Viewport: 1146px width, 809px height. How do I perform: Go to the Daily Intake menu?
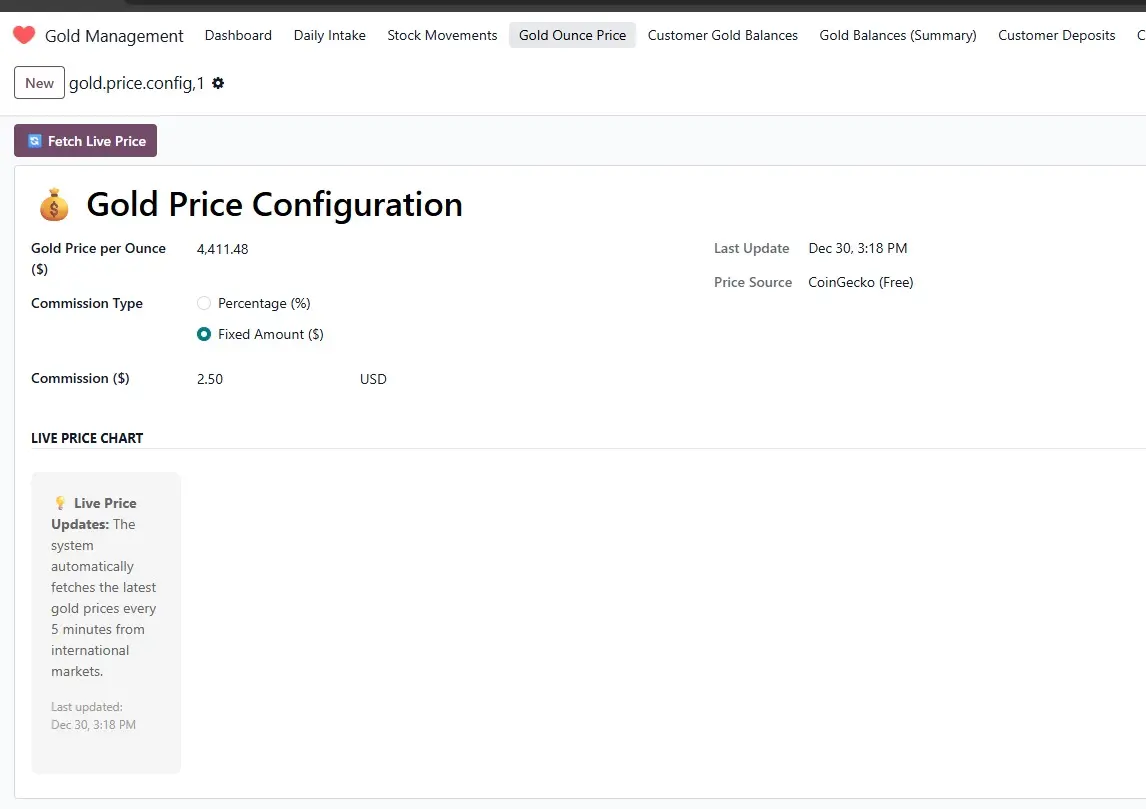point(329,35)
